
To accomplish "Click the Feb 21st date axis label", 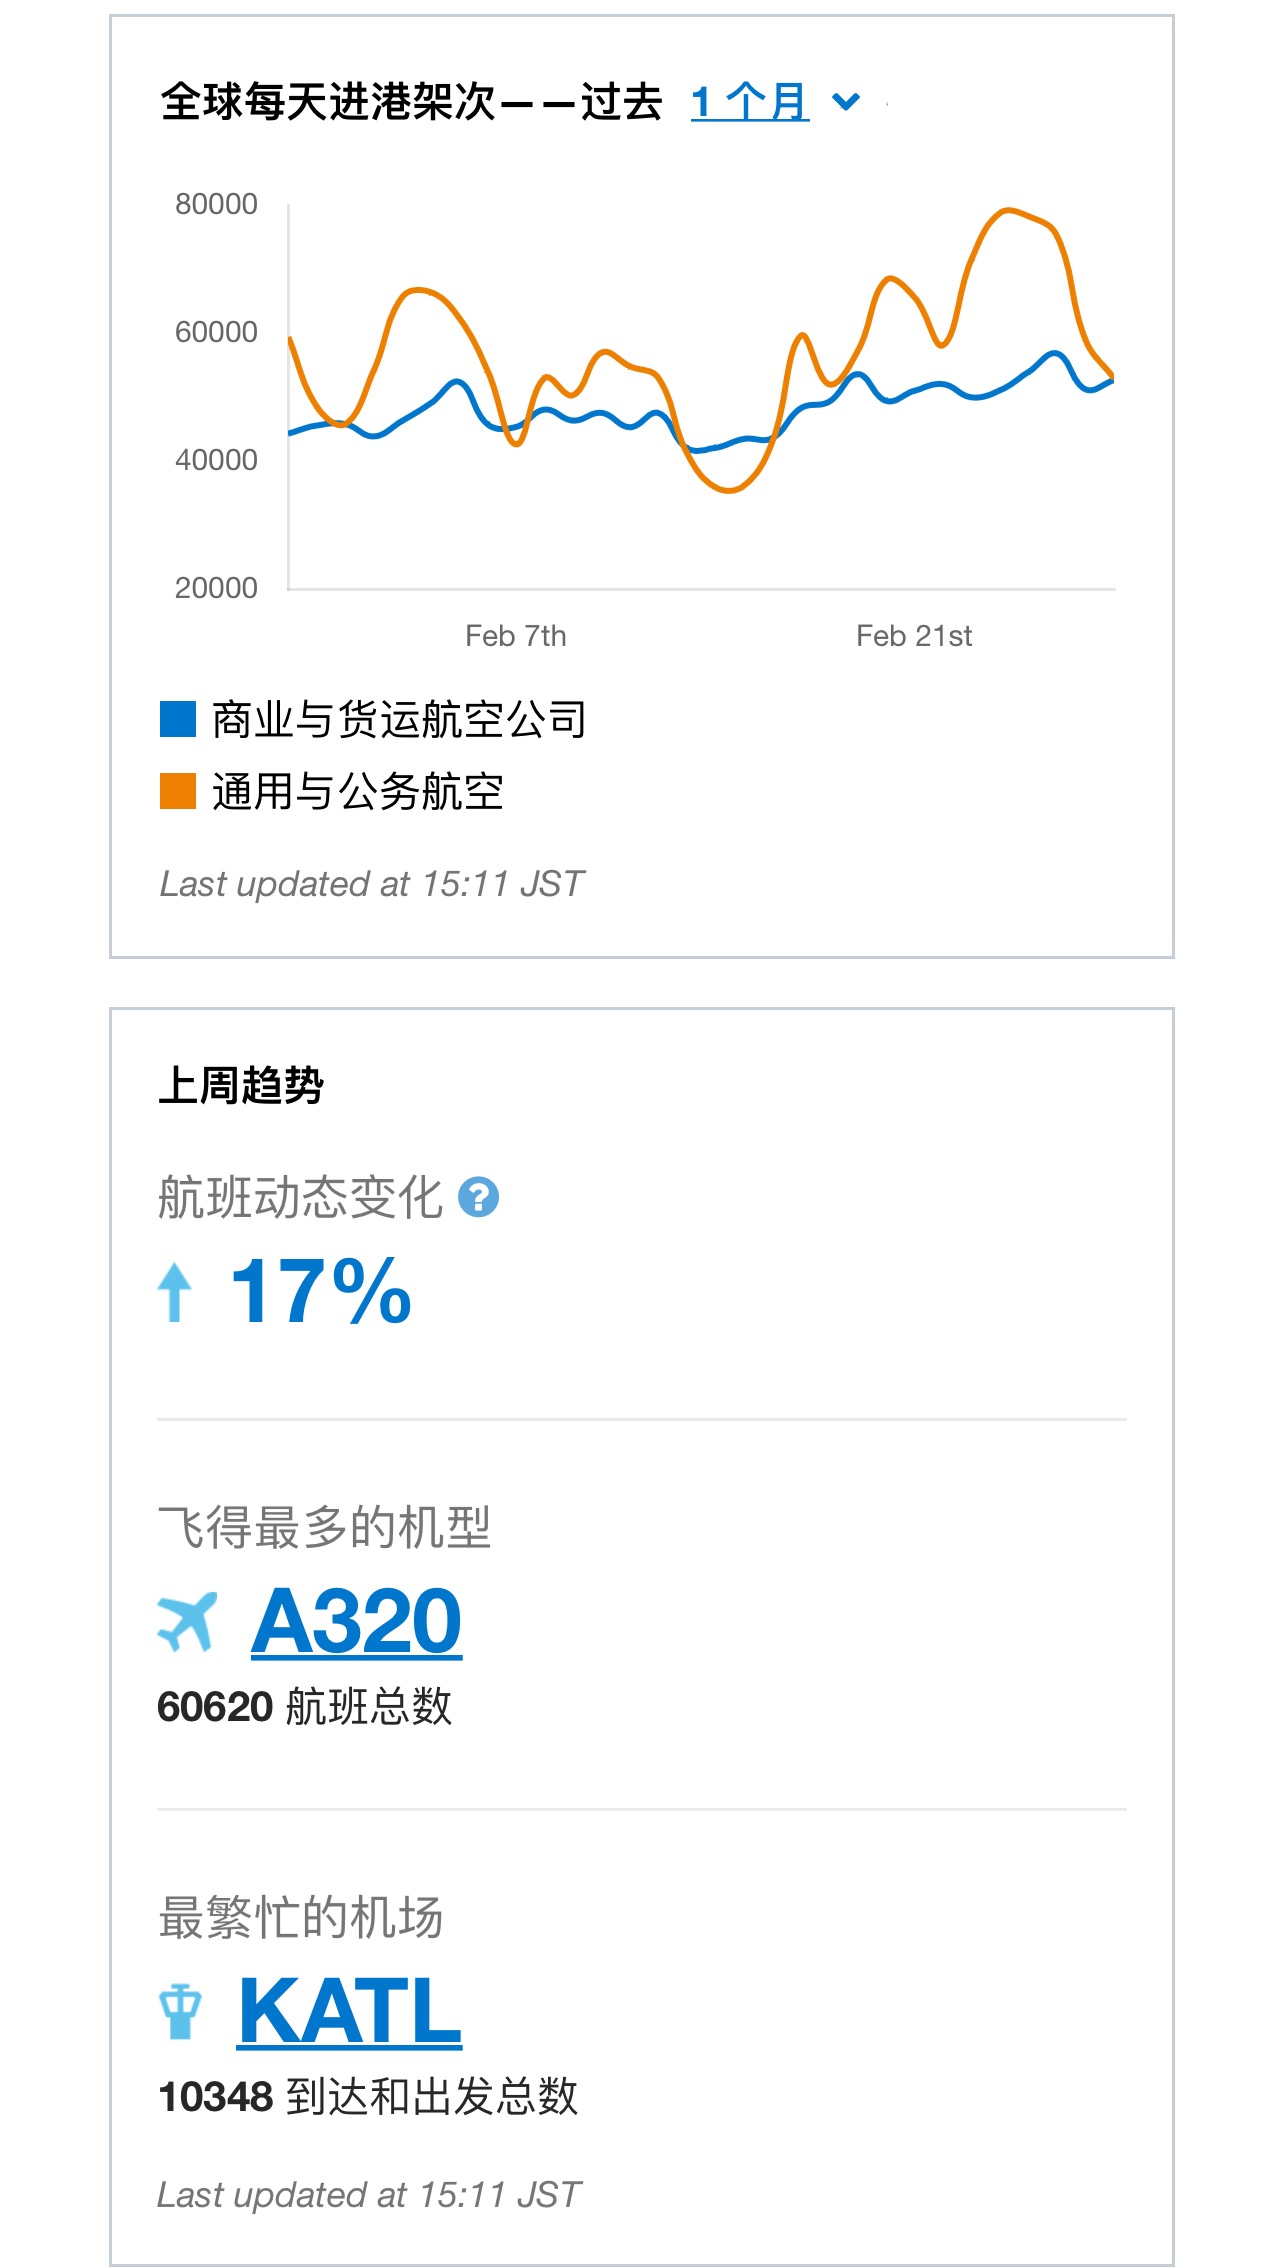I will click(x=914, y=636).
